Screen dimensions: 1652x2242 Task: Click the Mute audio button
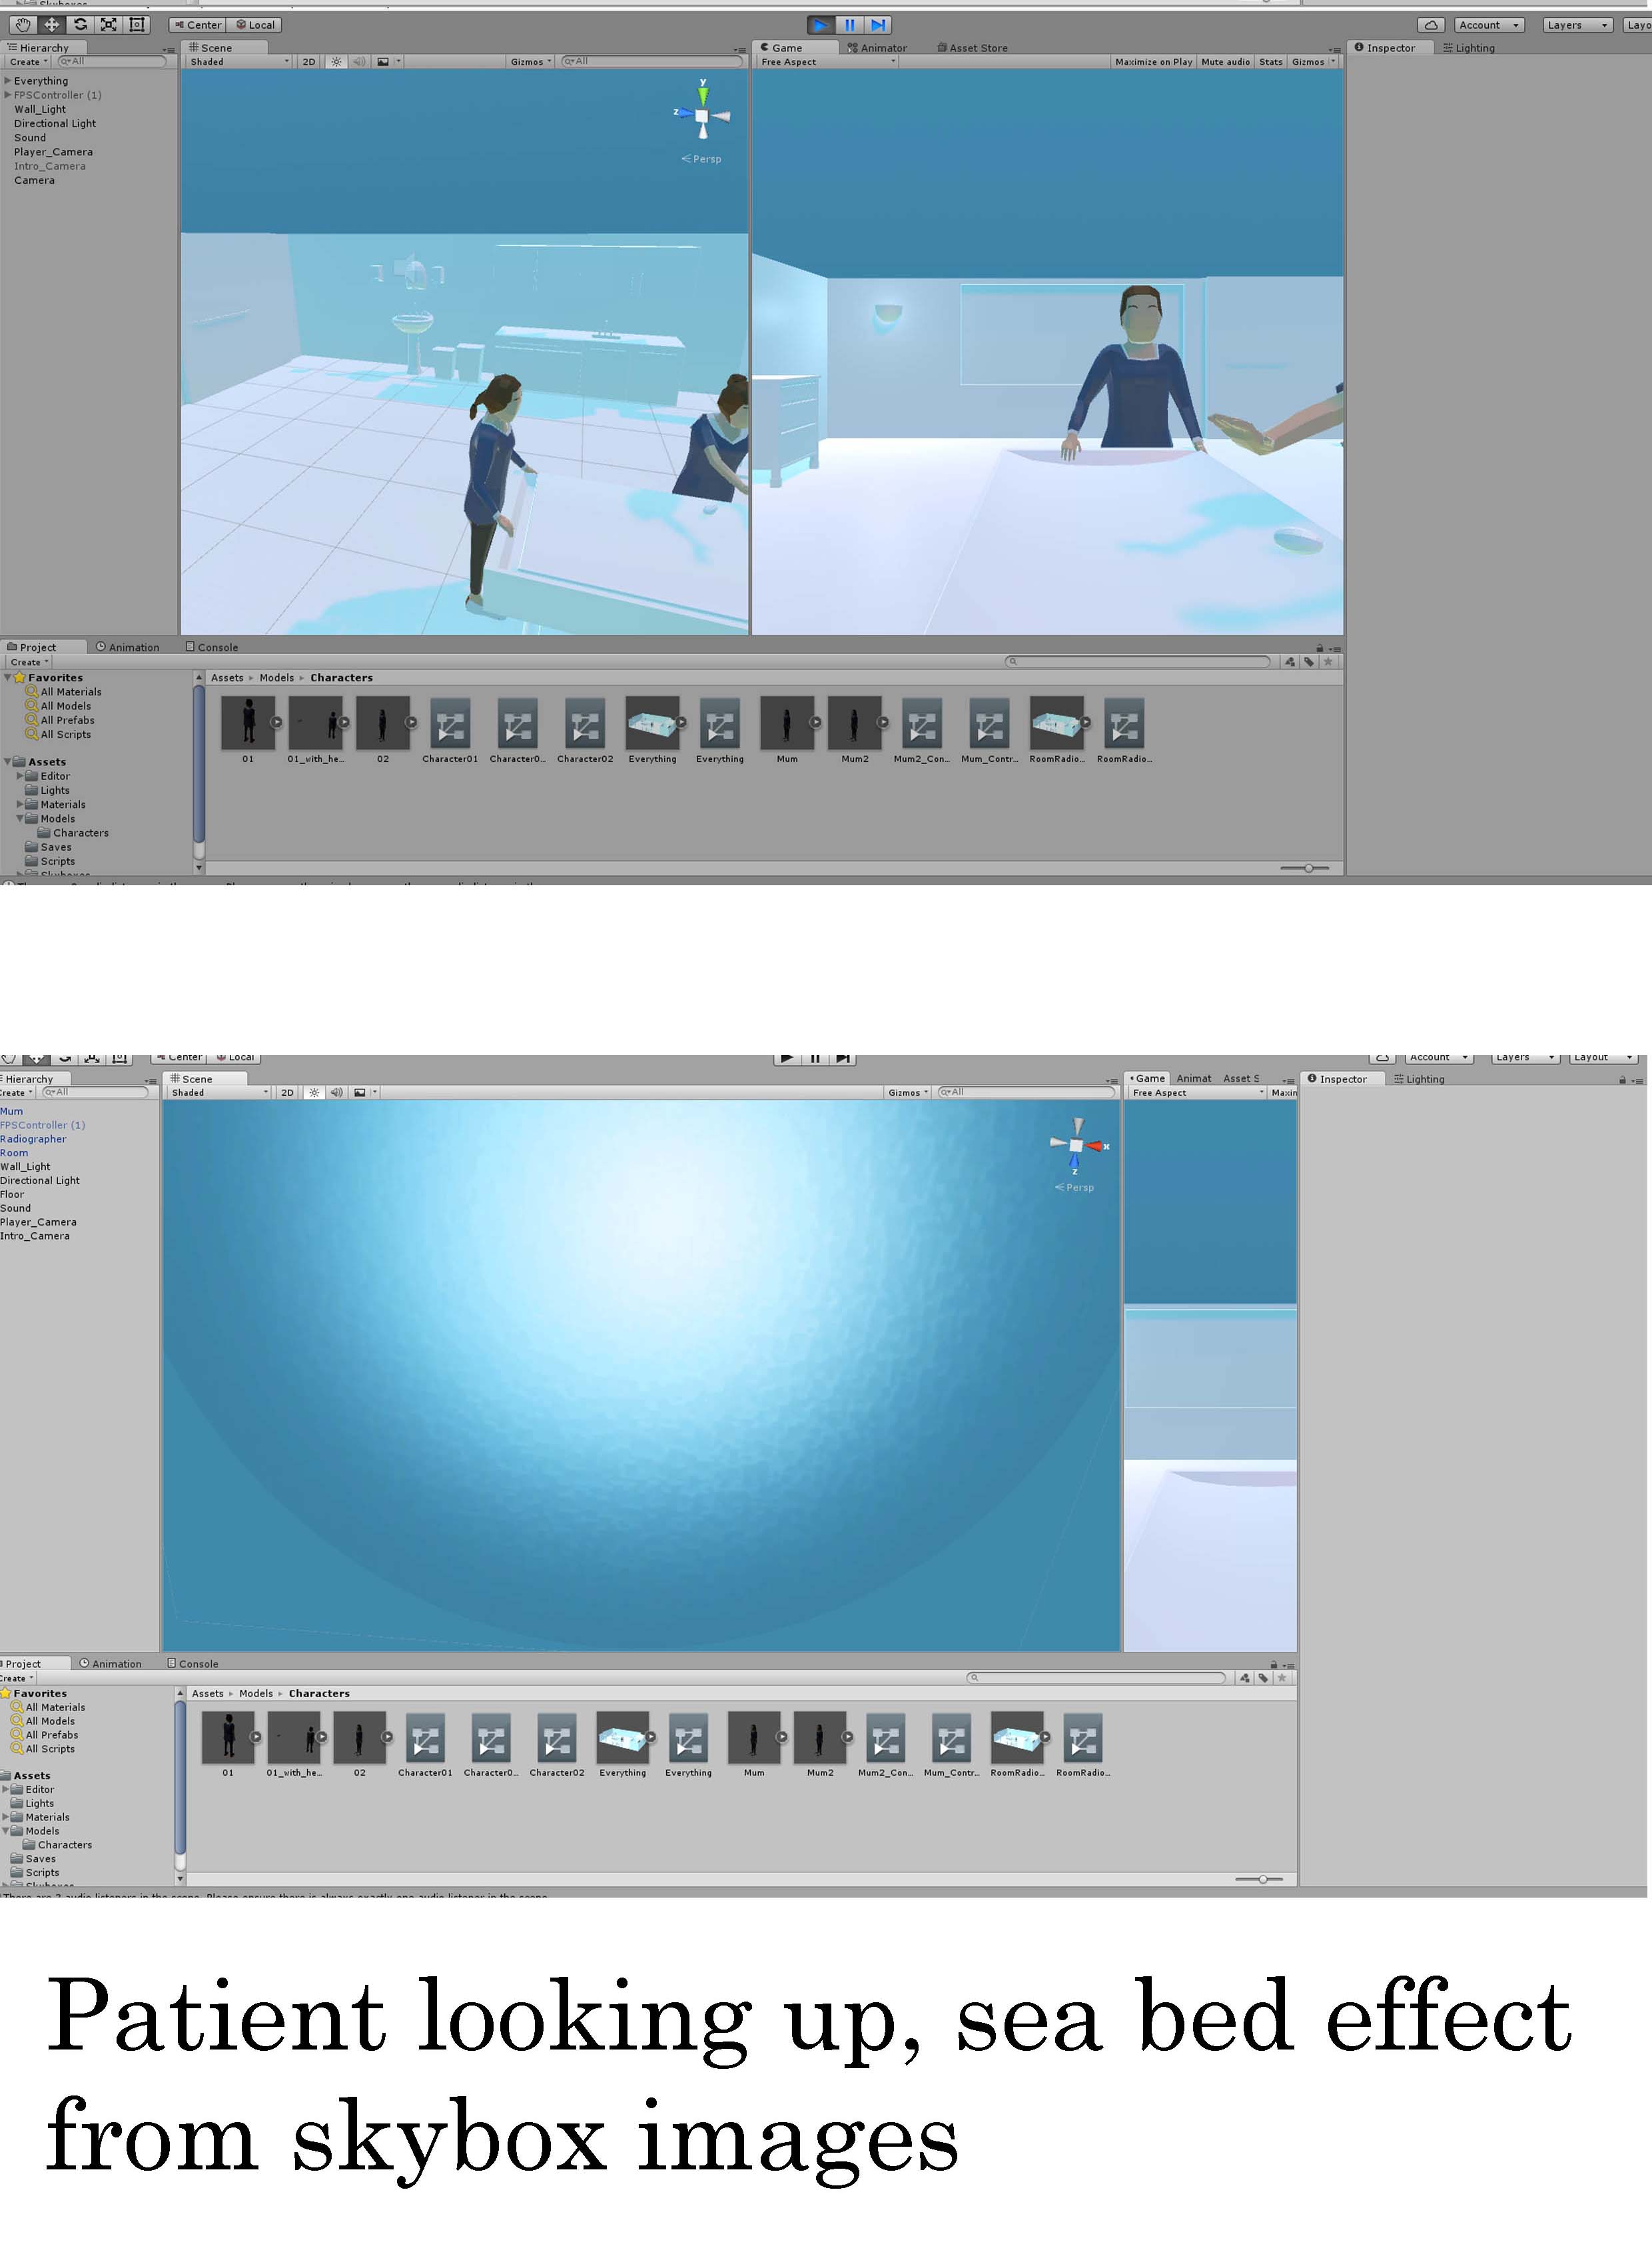(1225, 62)
